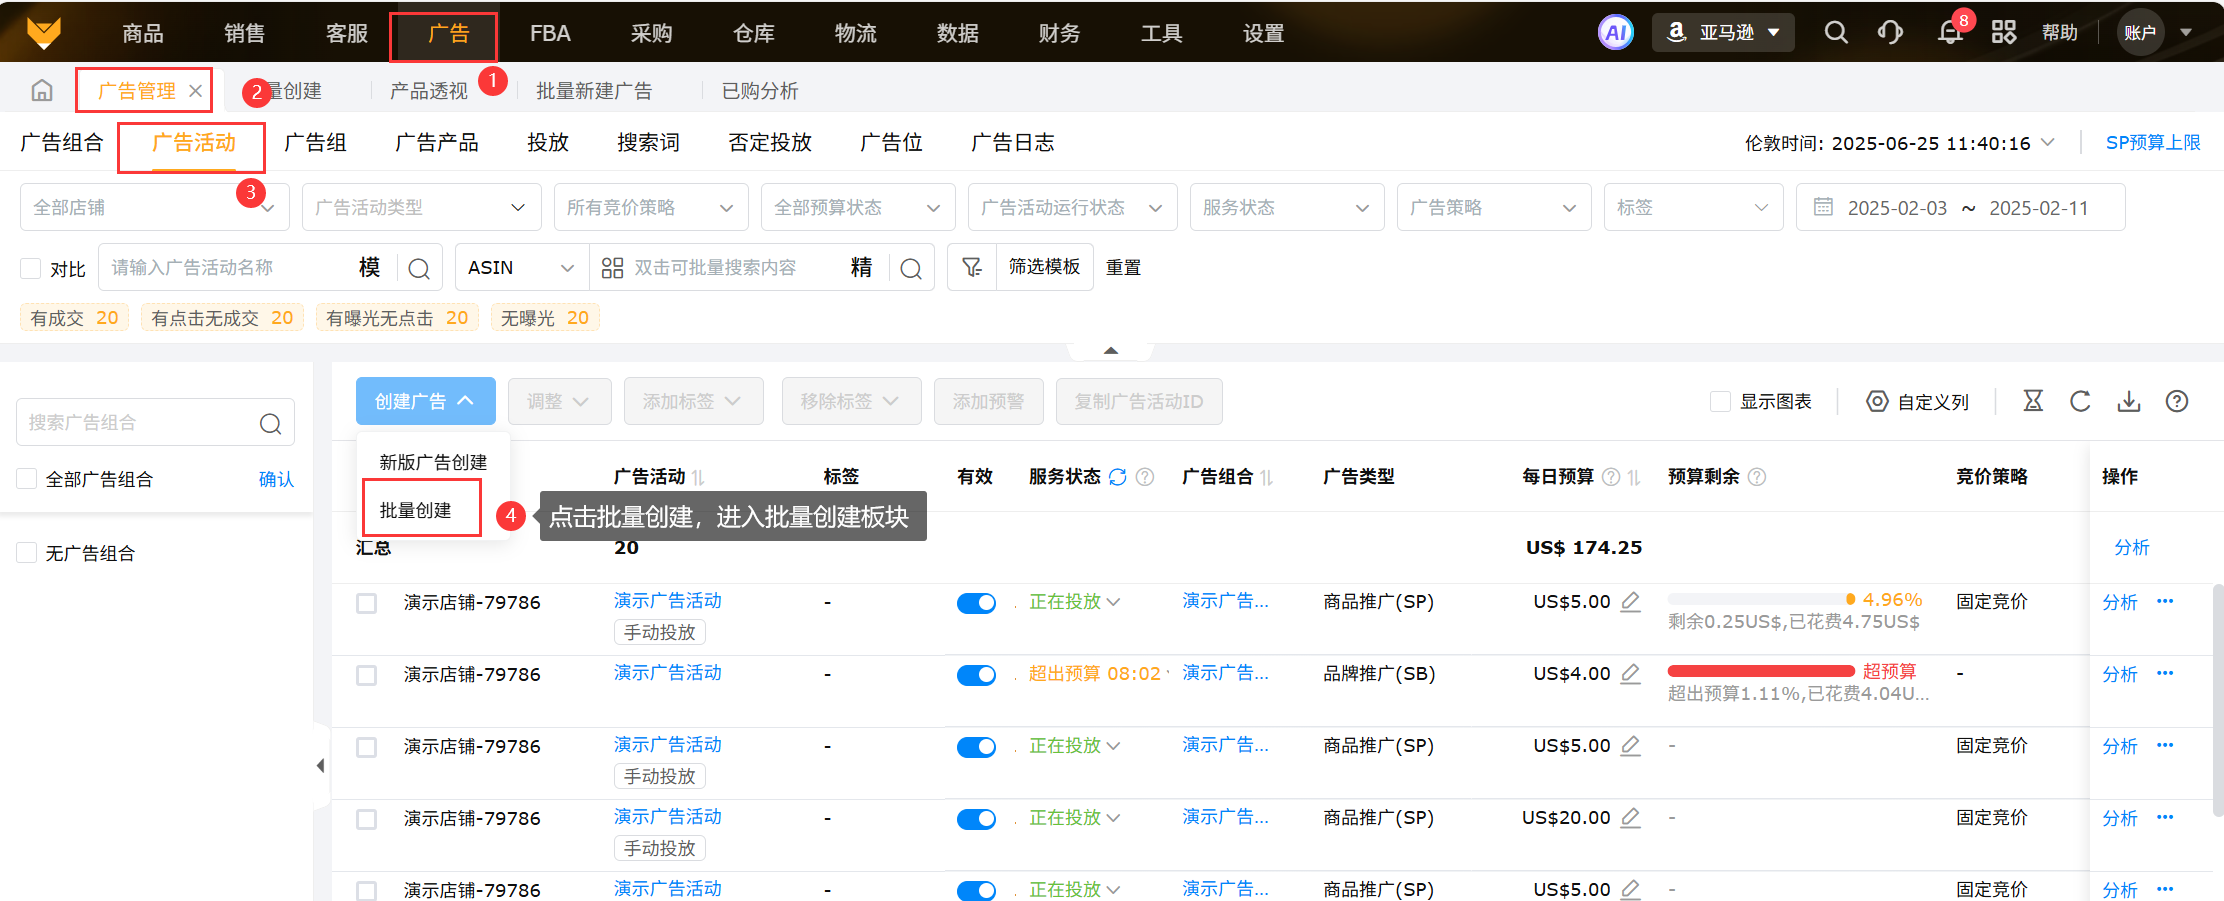The image size is (2224, 901).
Task: Click the hourglass task icon
Action: (2033, 401)
